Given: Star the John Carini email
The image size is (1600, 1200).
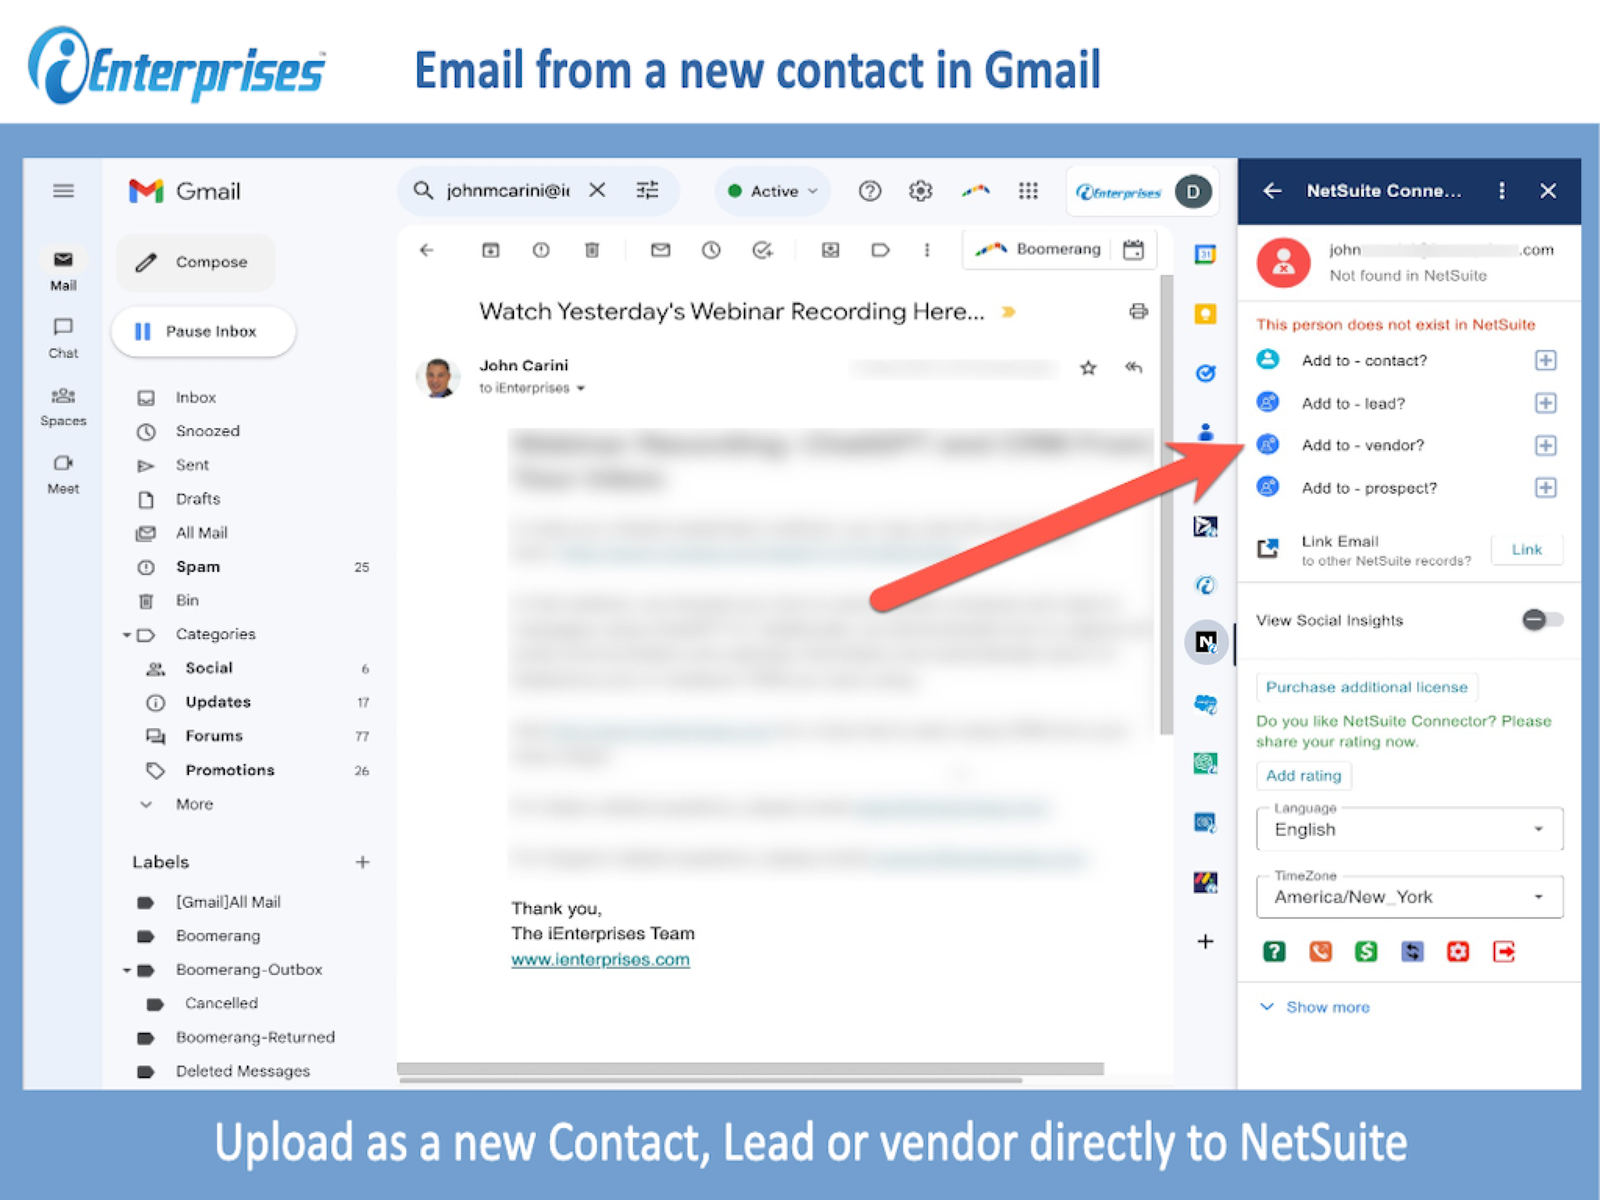Looking at the screenshot, I should pos(1088,368).
